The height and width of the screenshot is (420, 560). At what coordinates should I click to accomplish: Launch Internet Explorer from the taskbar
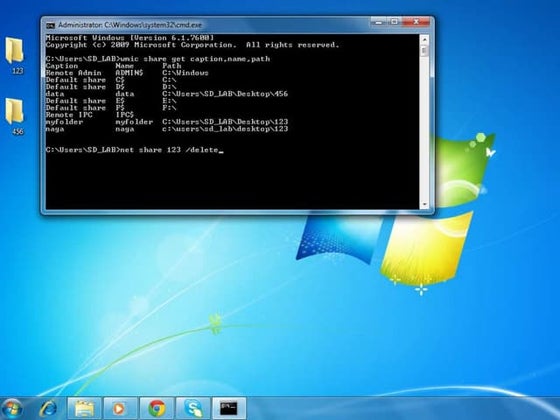[x=48, y=408]
